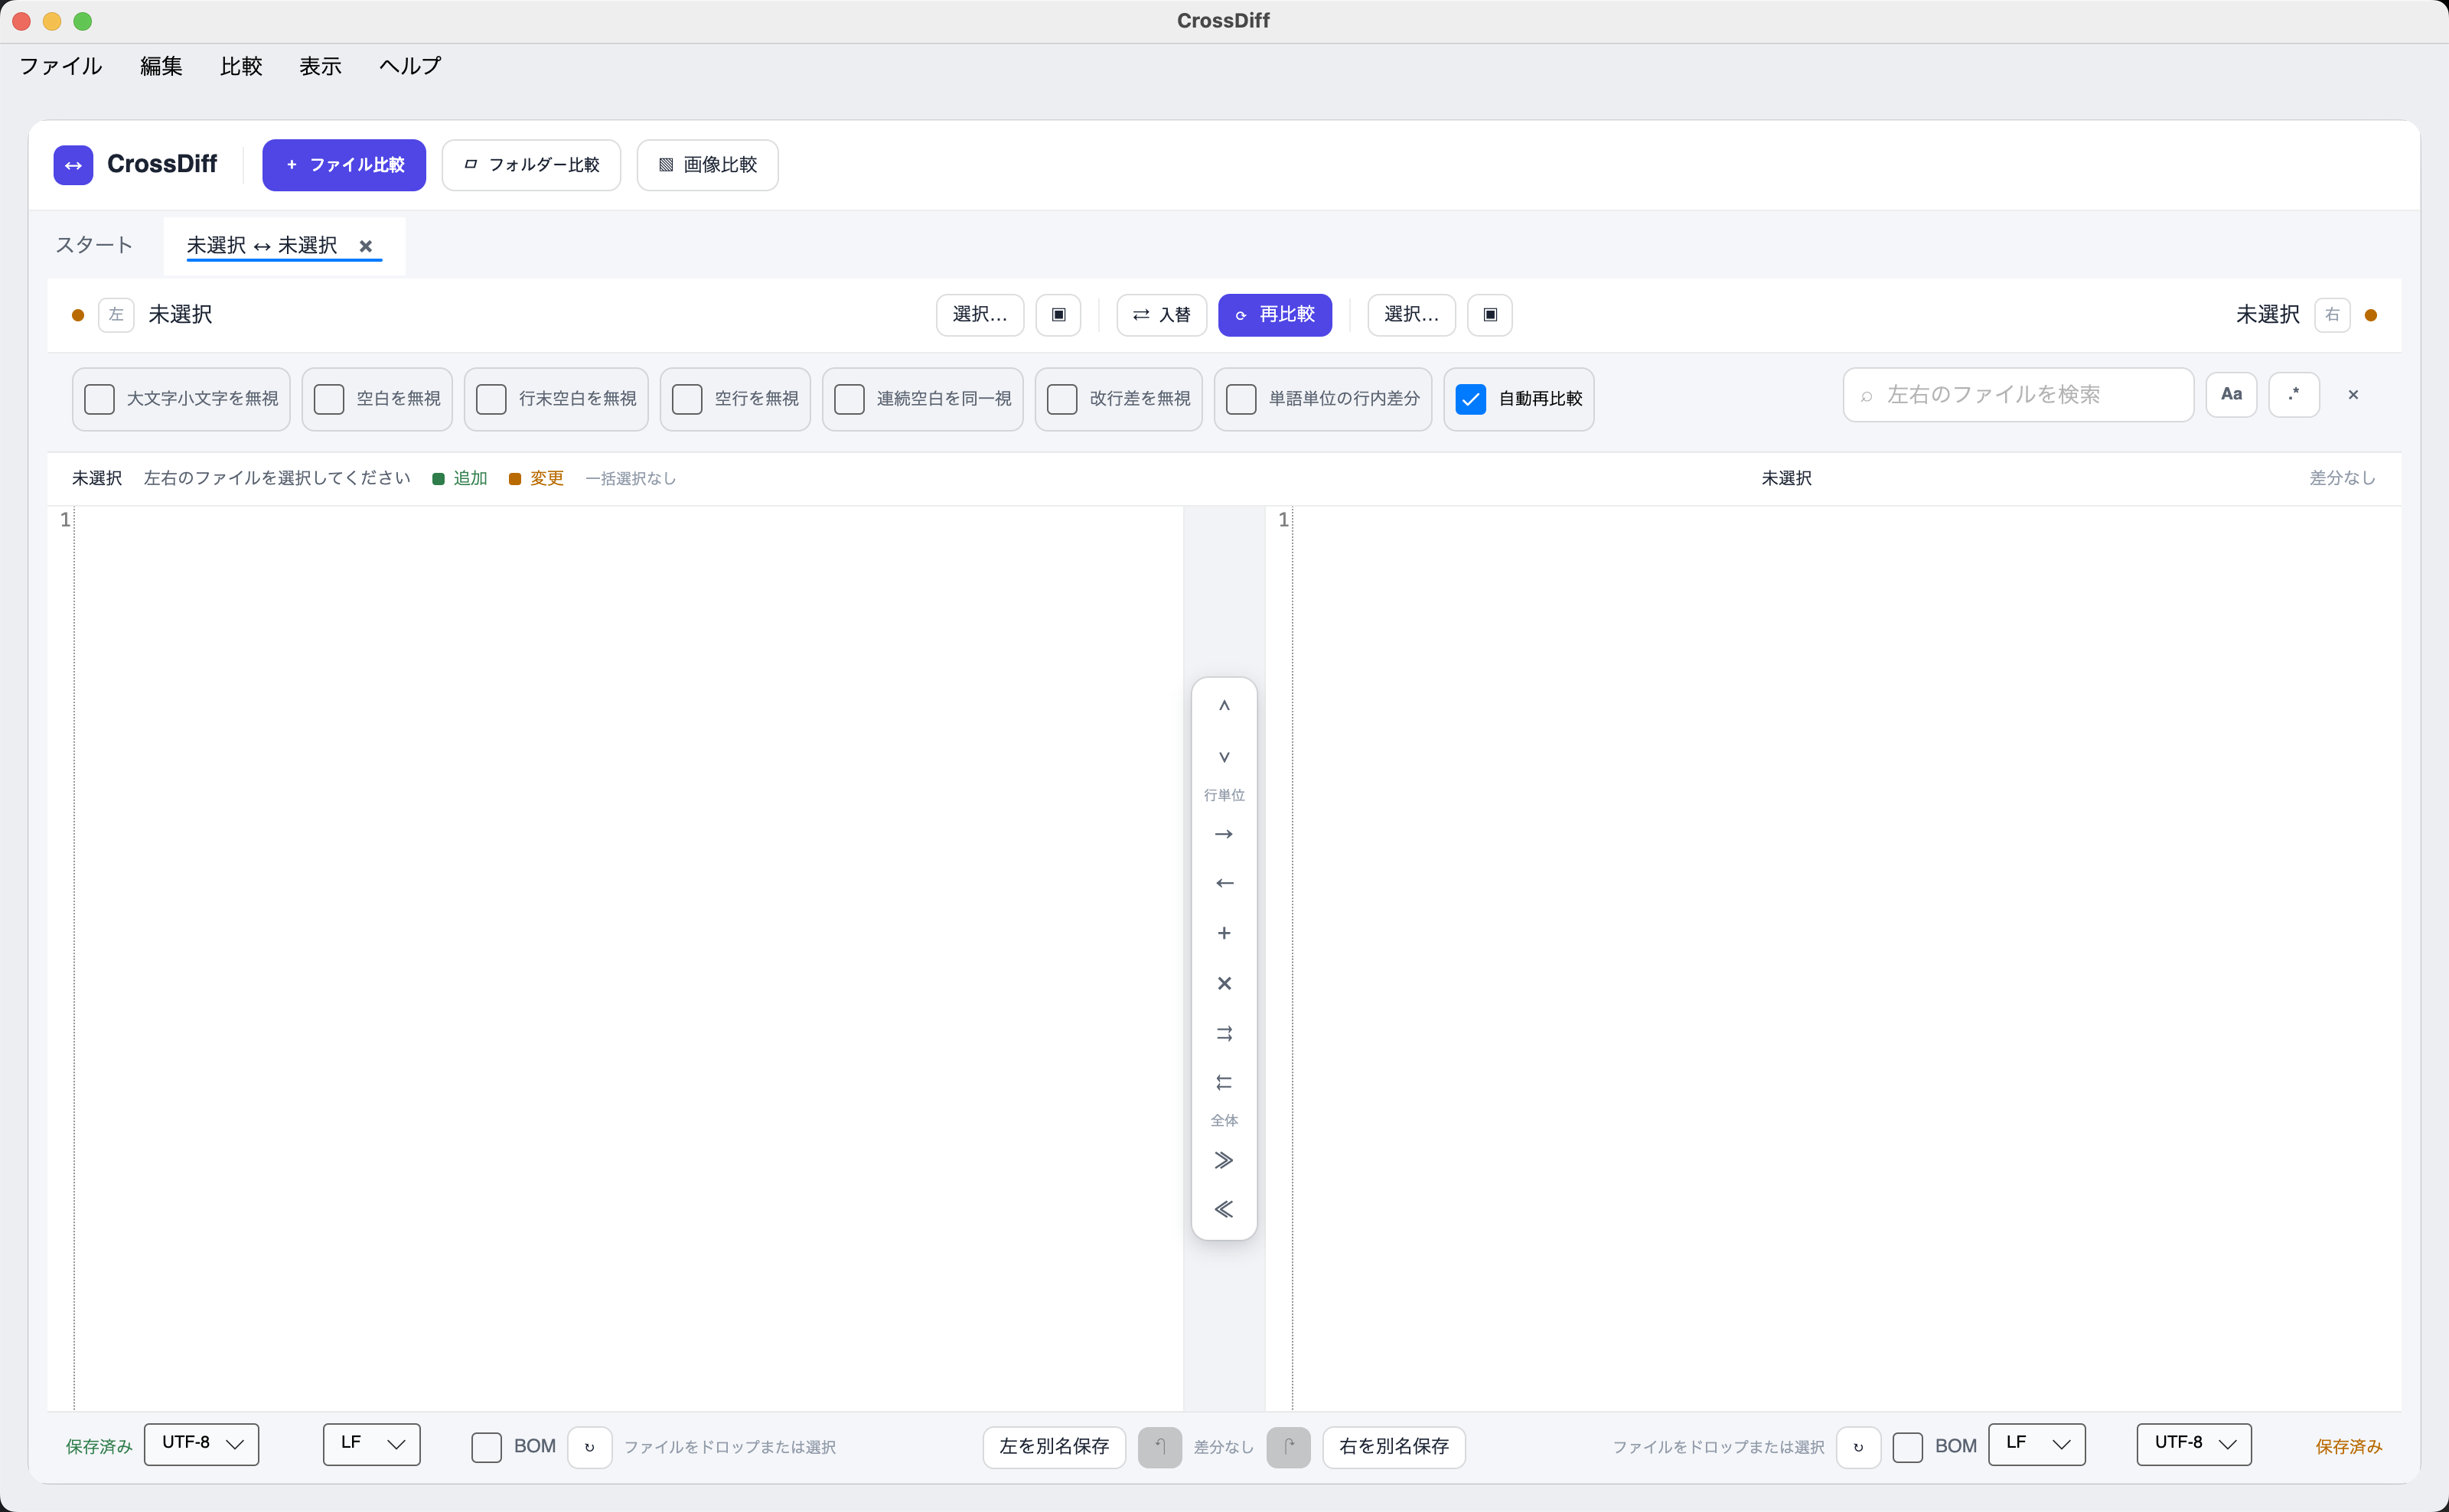
Task: Copy all to right with double chevron
Action: click(1224, 1160)
